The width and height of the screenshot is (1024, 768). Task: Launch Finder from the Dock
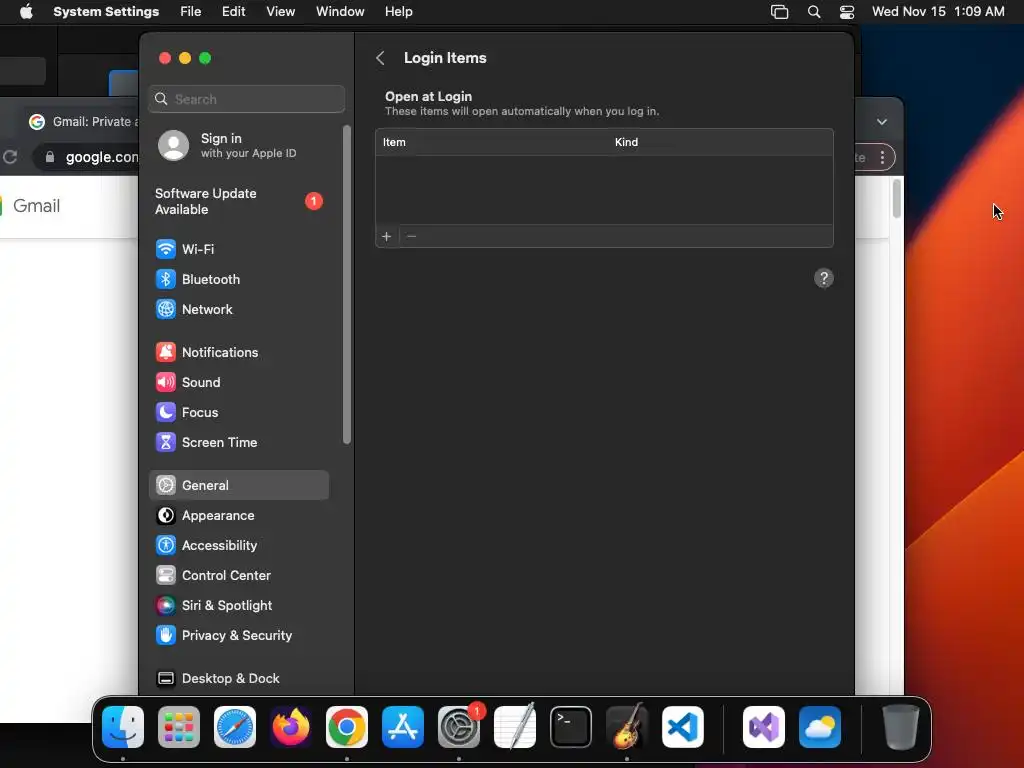coord(123,727)
